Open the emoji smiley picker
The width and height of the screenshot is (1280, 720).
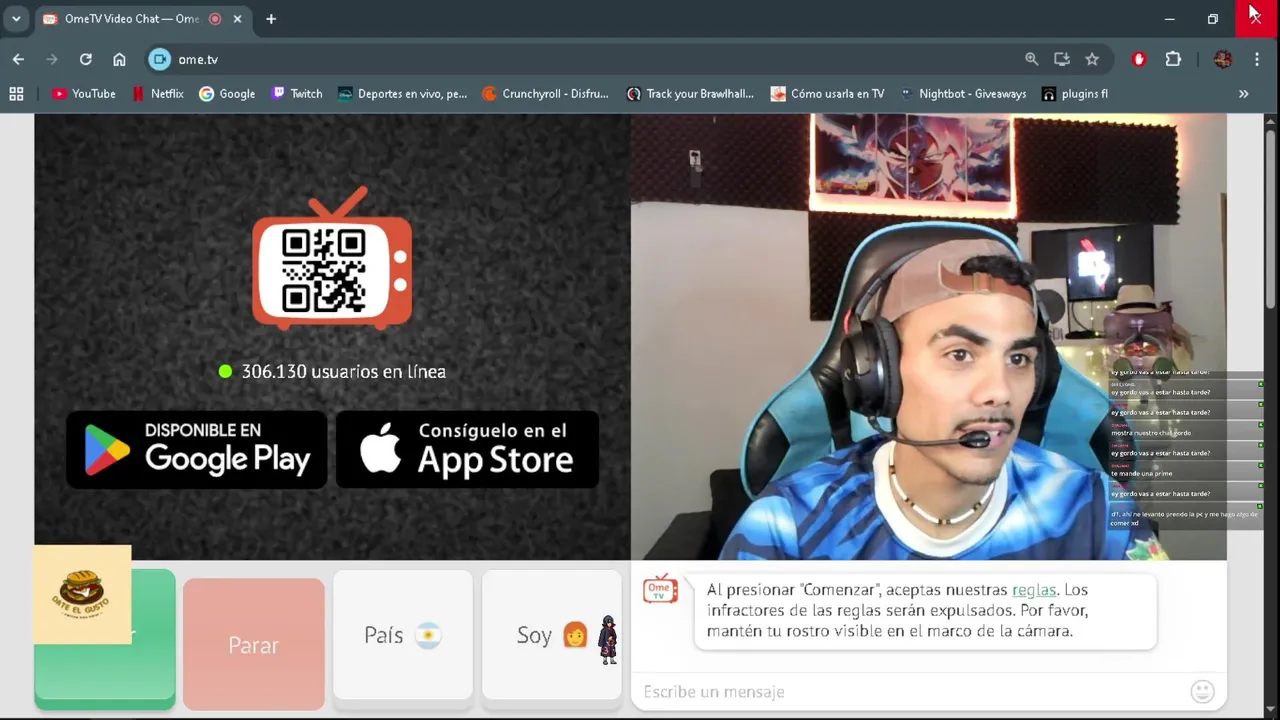point(1203,691)
